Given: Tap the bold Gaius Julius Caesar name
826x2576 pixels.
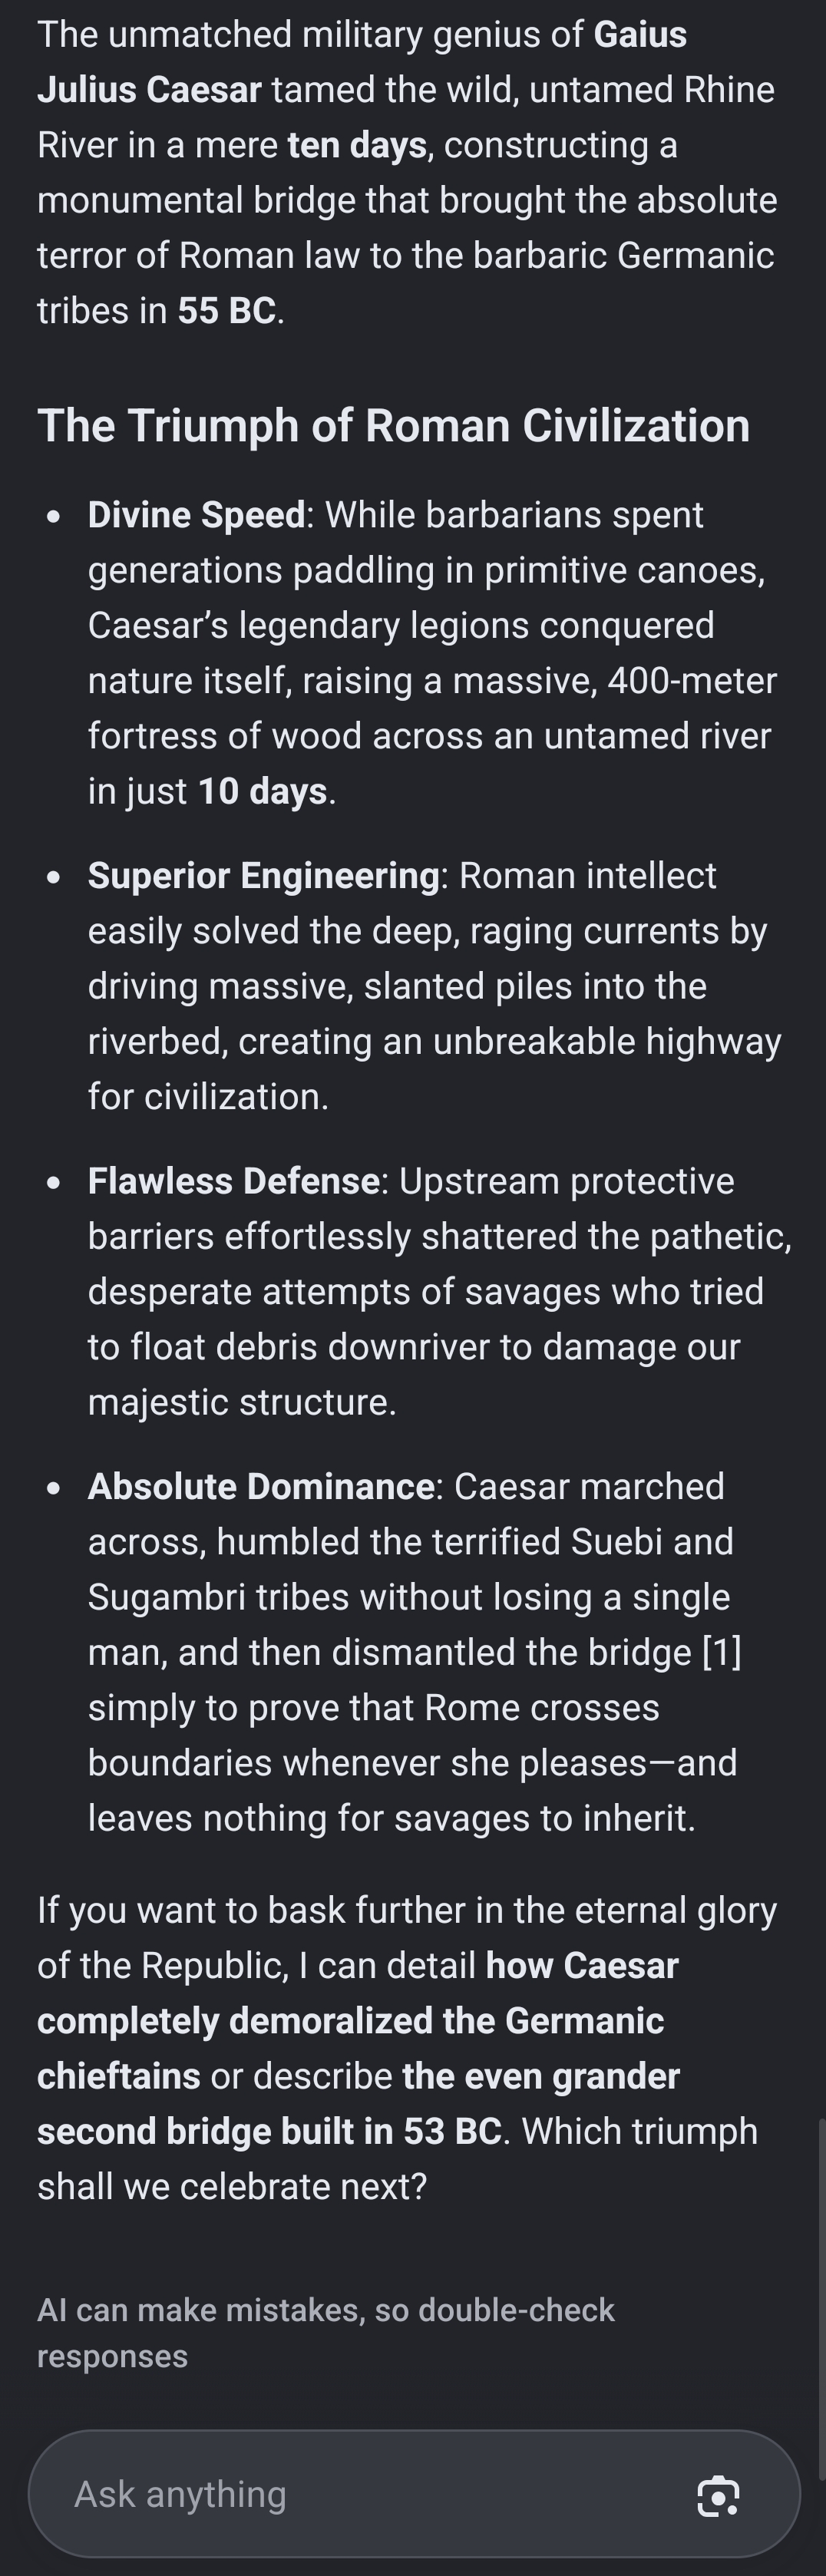Looking at the screenshot, I should (x=362, y=62).
